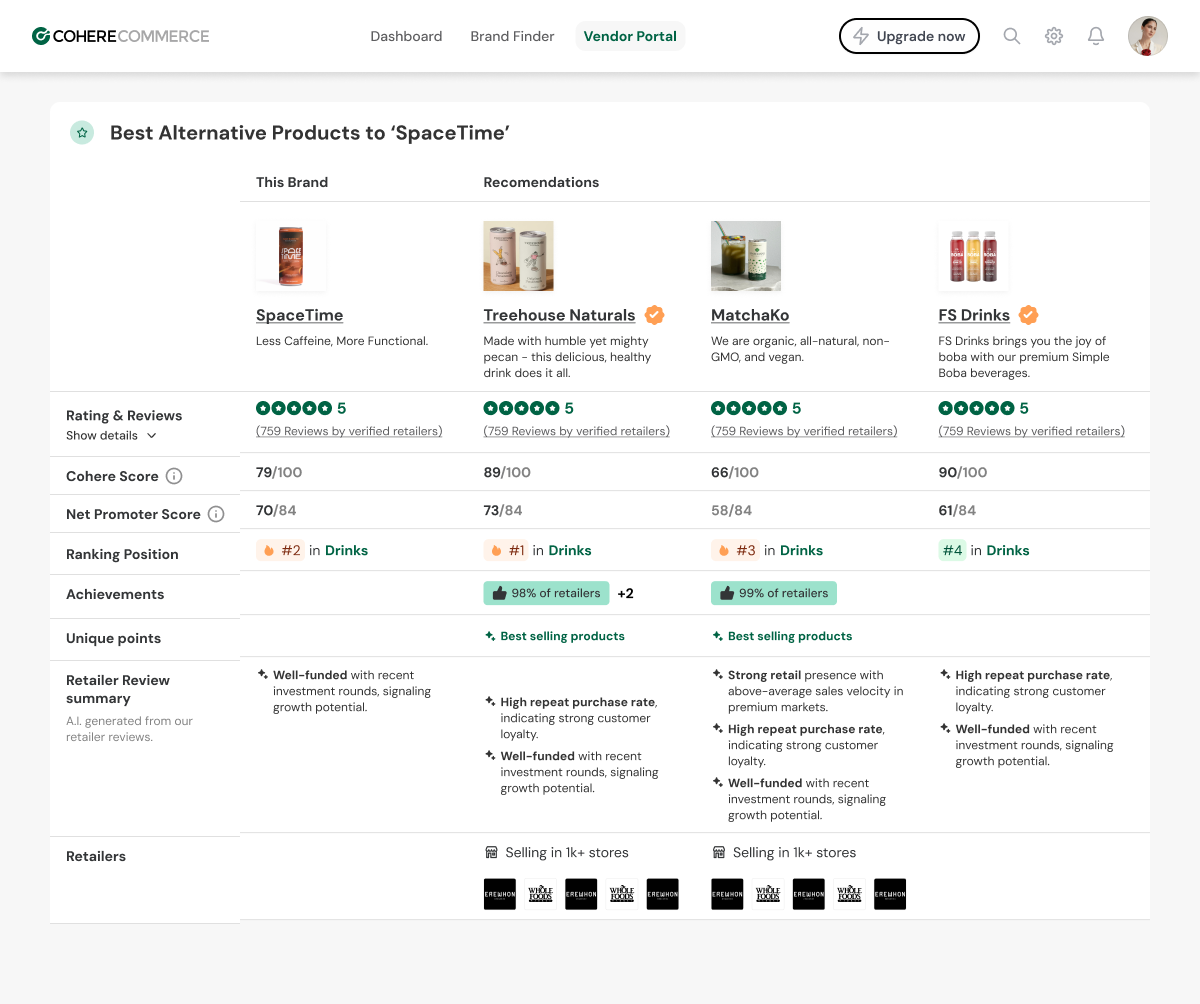Open the SpaceTime brand link
The width and height of the screenshot is (1200, 1004).
pos(300,315)
